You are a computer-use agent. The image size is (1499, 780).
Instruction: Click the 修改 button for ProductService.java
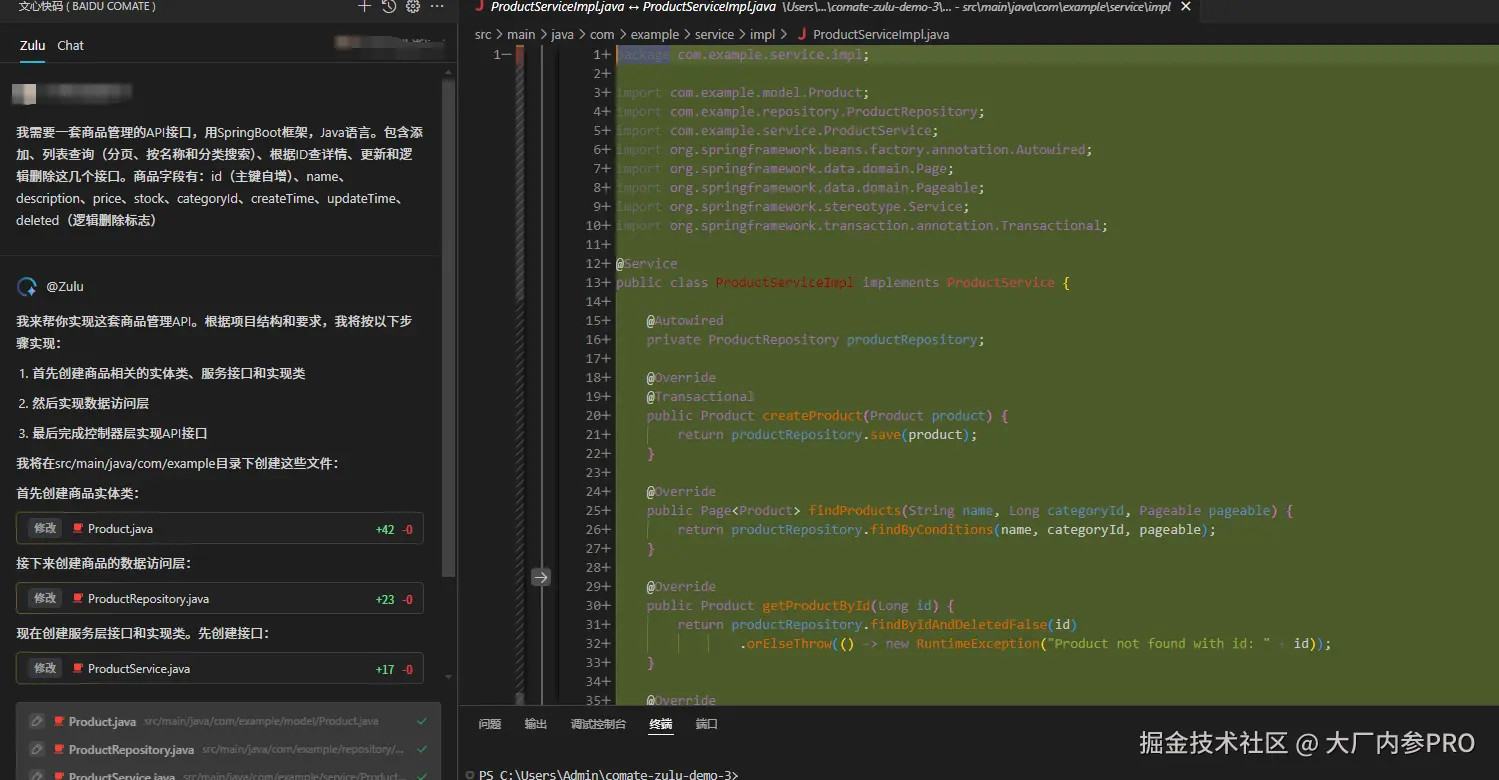45,668
